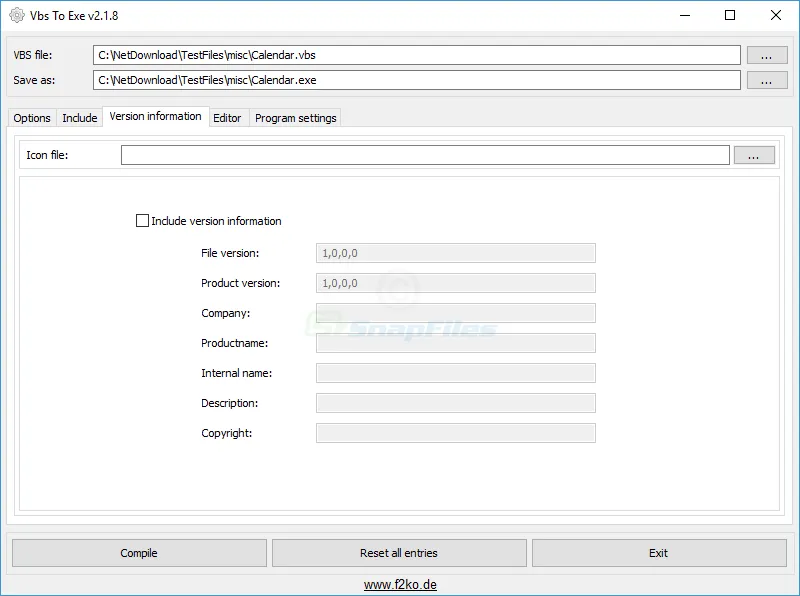Browse for the VBS file
800x596 pixels.
click(x=767, y=55)
